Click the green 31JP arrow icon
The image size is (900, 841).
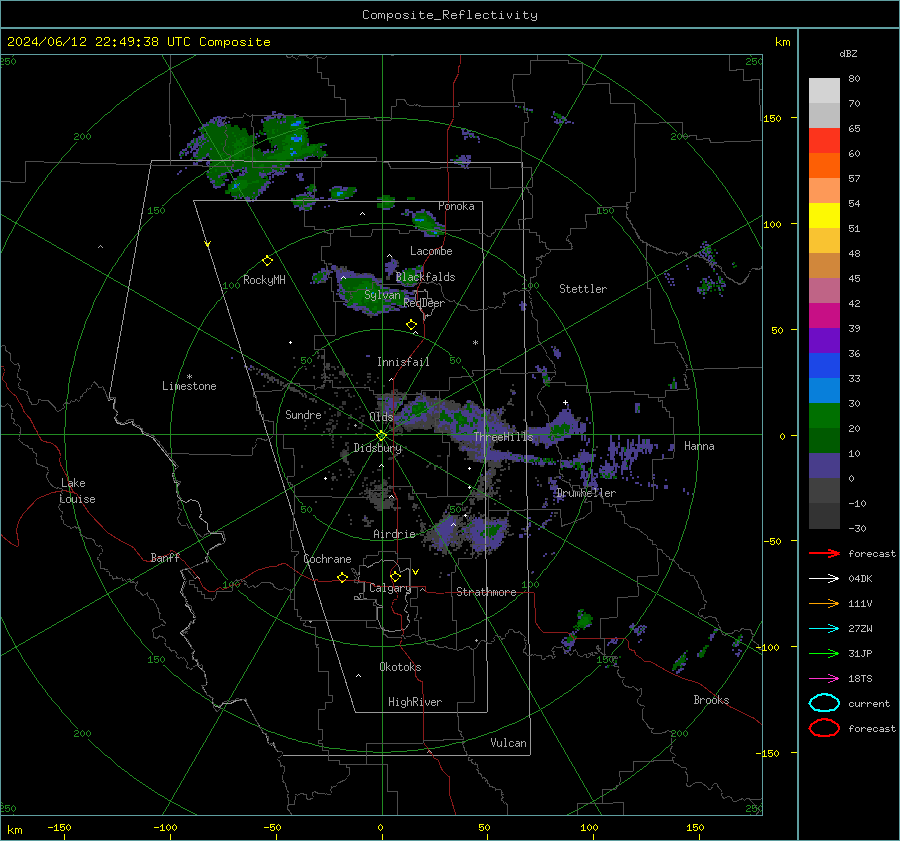pyautogui.click(x=824, y=653)
